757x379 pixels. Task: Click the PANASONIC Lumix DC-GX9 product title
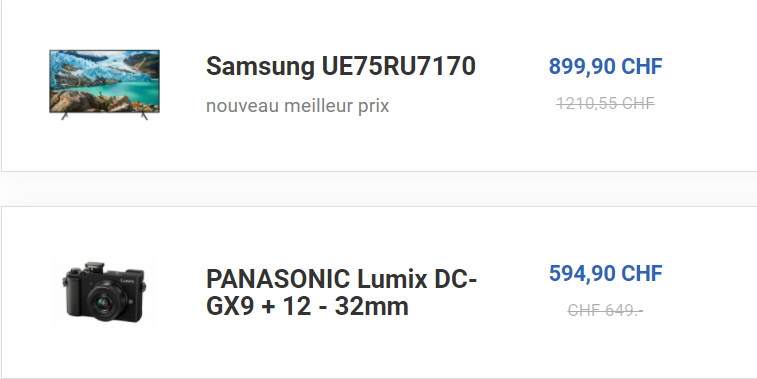tap(341, 293)
